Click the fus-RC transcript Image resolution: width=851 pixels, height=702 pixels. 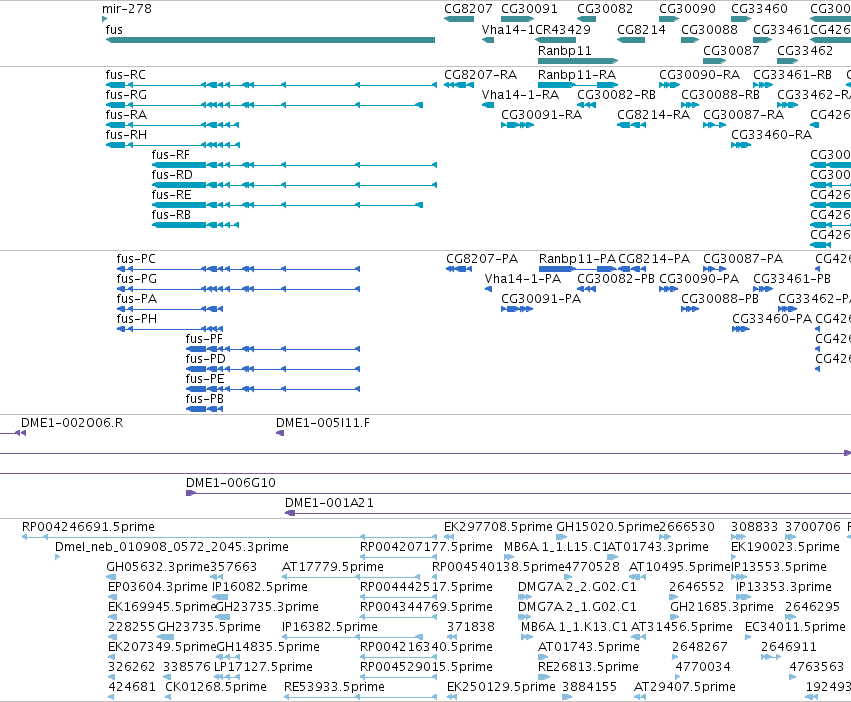tap(271, 85)
